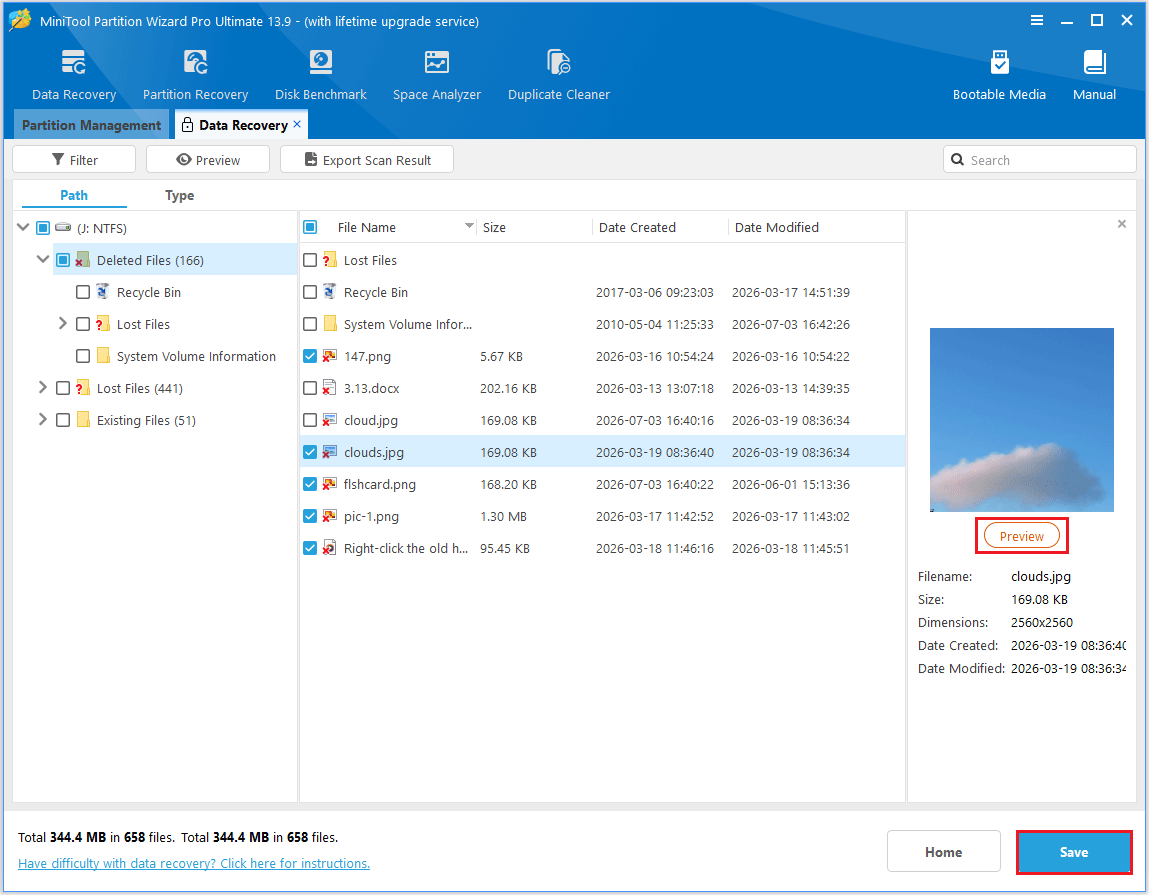Click the lock icon on the Data Recovery tab
This screenshot has height=895, width=1149.
(x=187, y=125)
